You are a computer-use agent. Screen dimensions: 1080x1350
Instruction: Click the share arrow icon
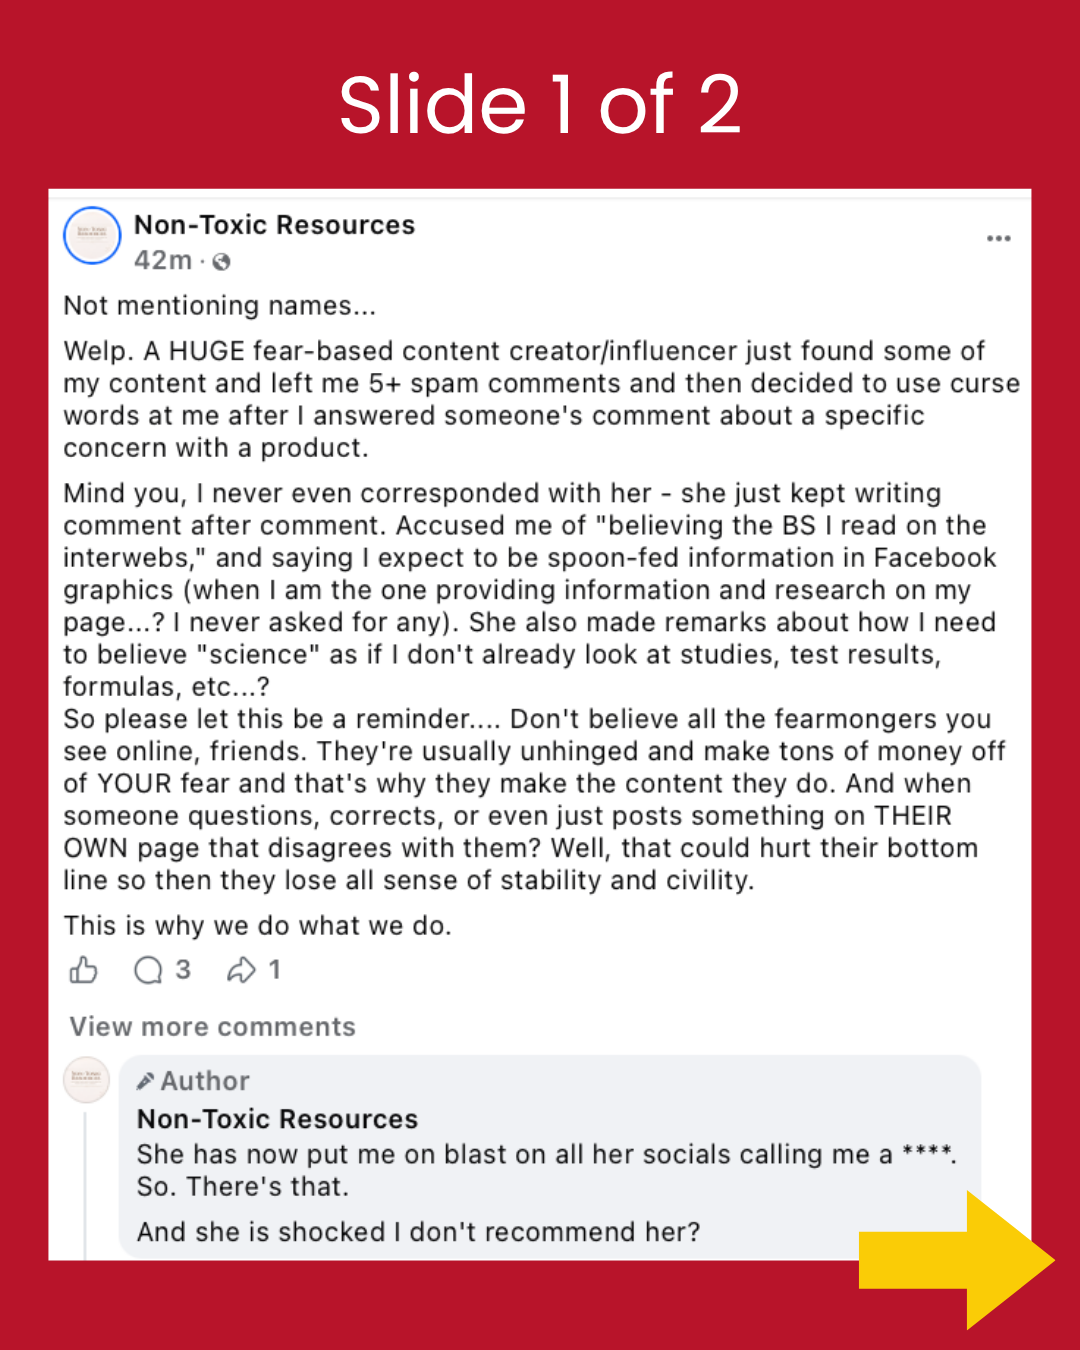(x=241, y=970)
